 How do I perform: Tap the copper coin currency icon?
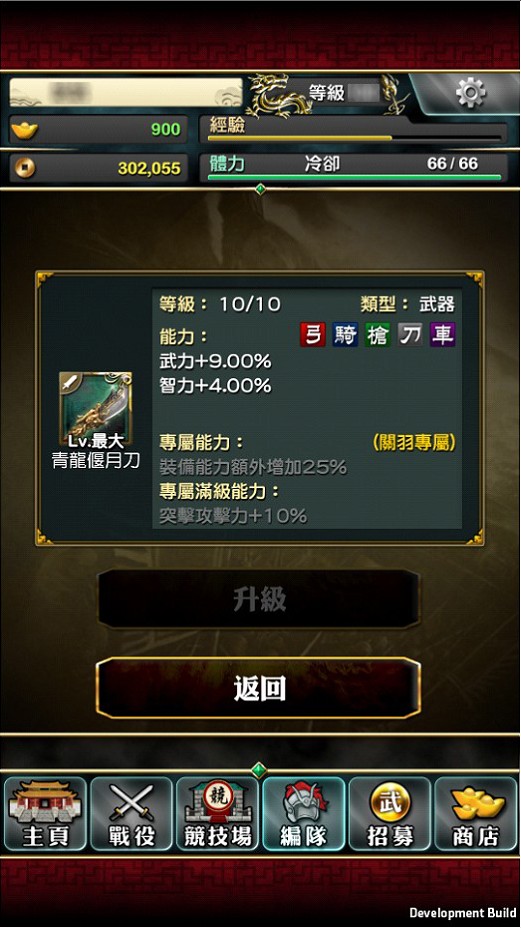(x=25, y=168)
